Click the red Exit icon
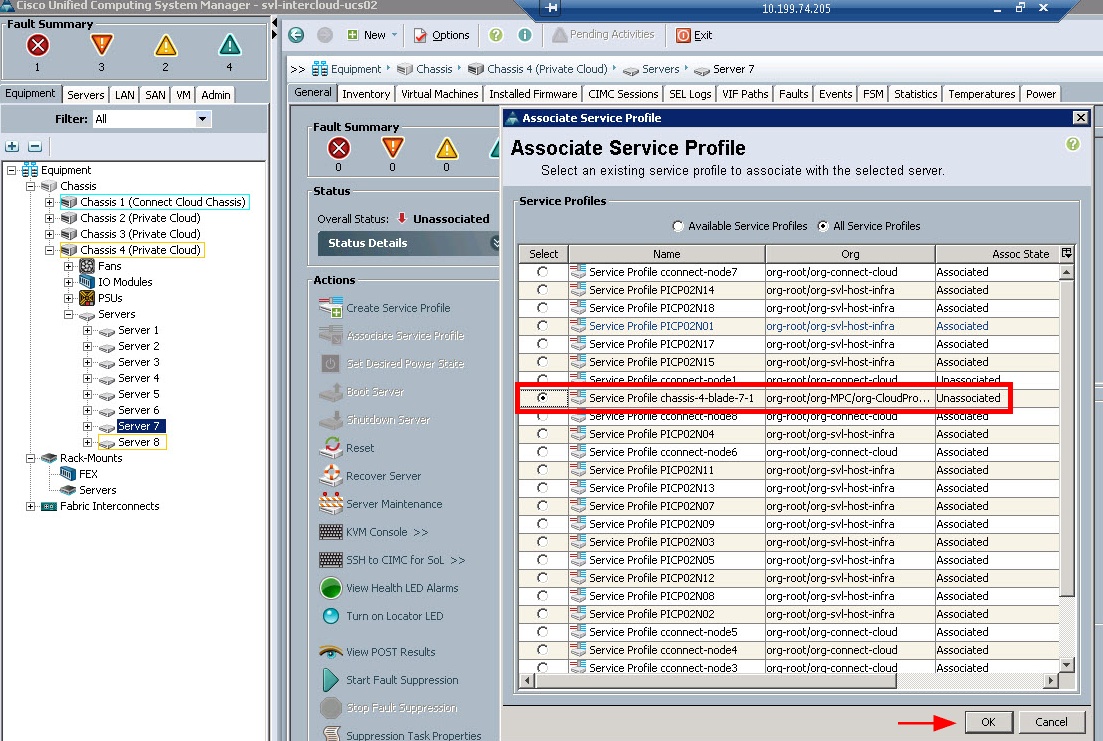This screenshot has width=1103, height=741. [x=683, y=34]
